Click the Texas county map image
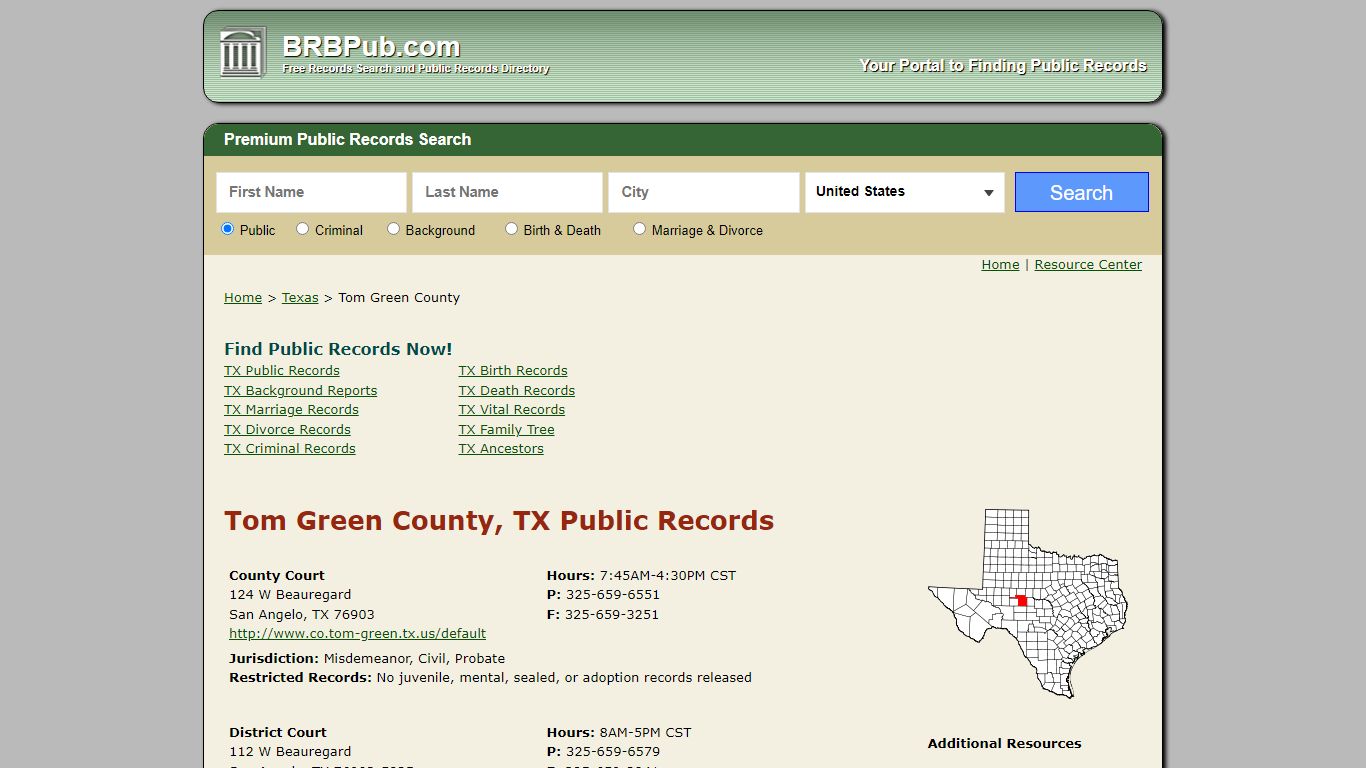Screen dimensions: 1366x768 (x=1028, y=604)
